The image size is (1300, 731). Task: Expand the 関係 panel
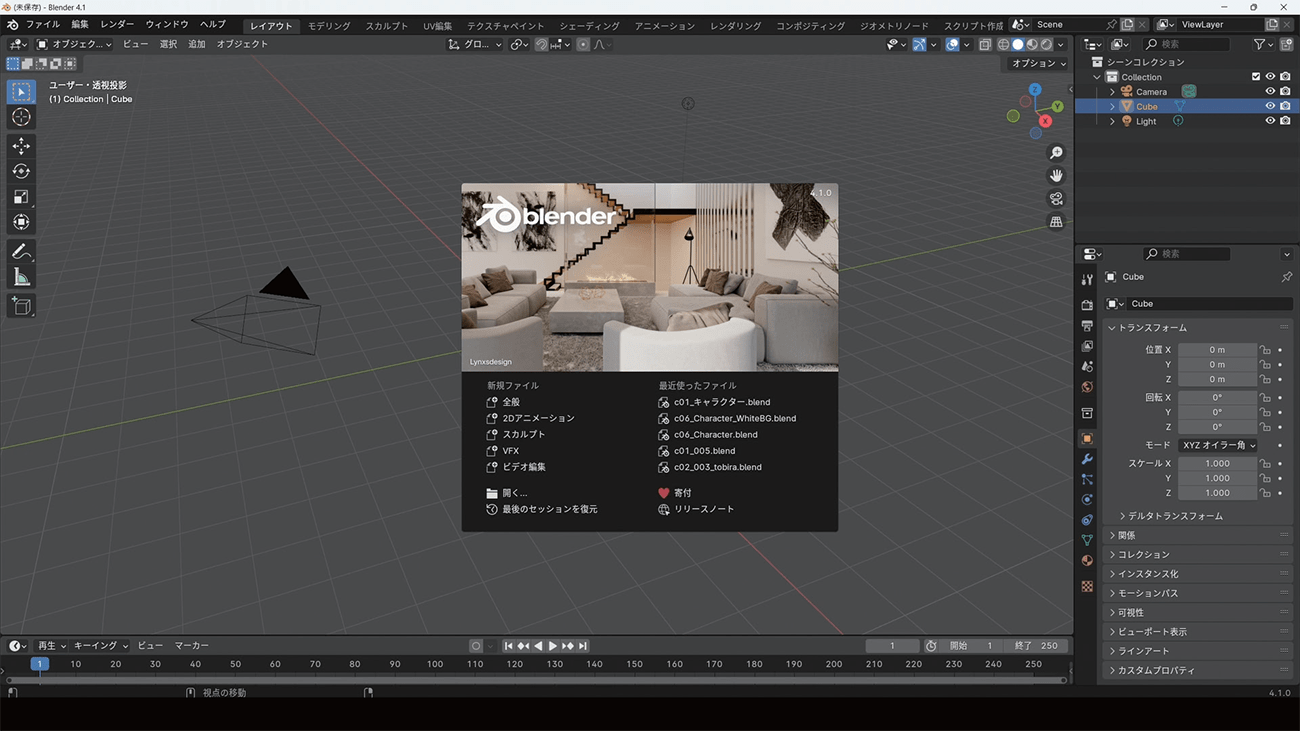1197,535
